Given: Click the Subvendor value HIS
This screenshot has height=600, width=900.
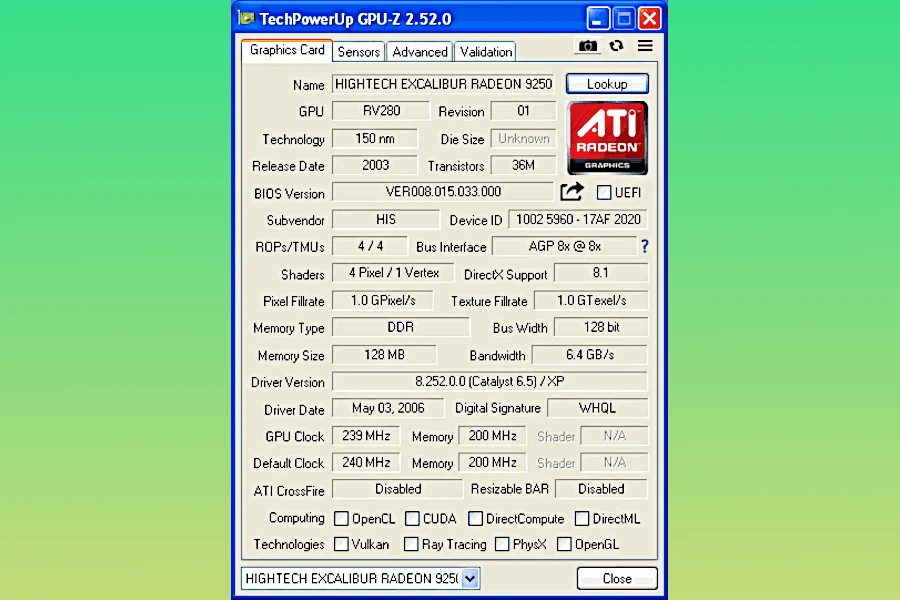Looking at the screenshot, I should (386, 219).
